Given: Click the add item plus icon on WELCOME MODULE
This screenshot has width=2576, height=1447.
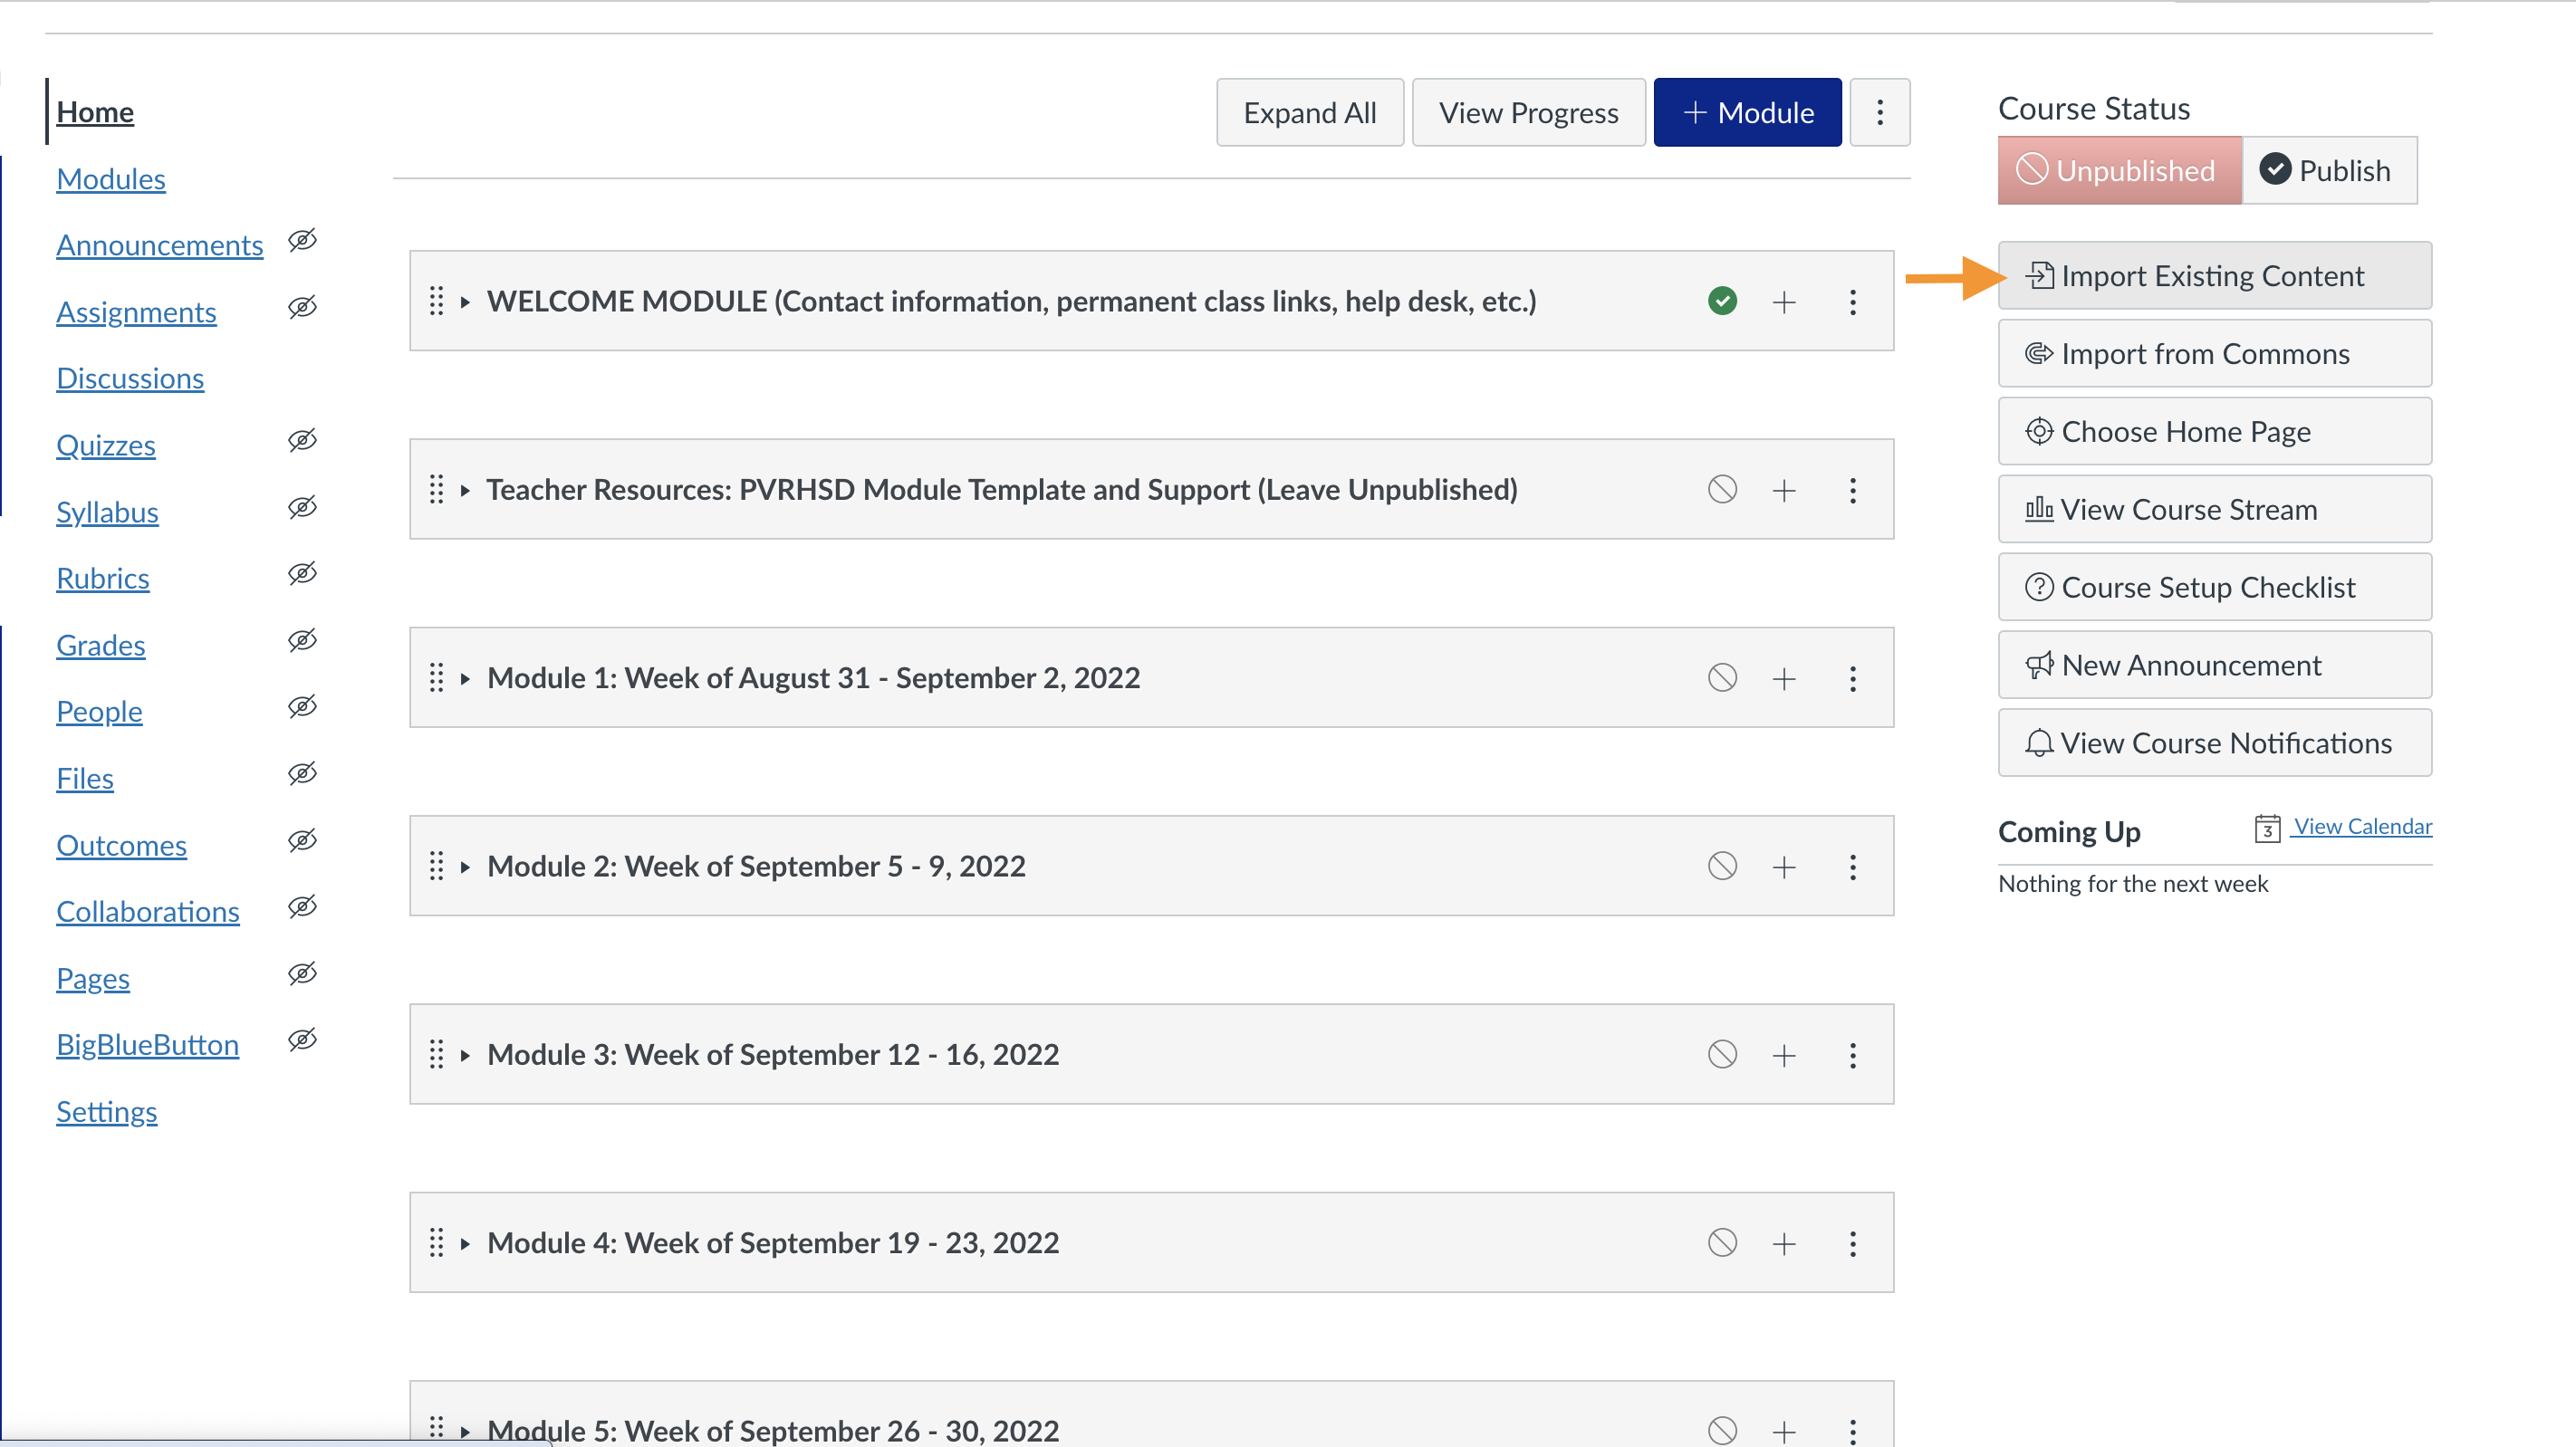Looking at the screenshot, I should (1784, 302).
